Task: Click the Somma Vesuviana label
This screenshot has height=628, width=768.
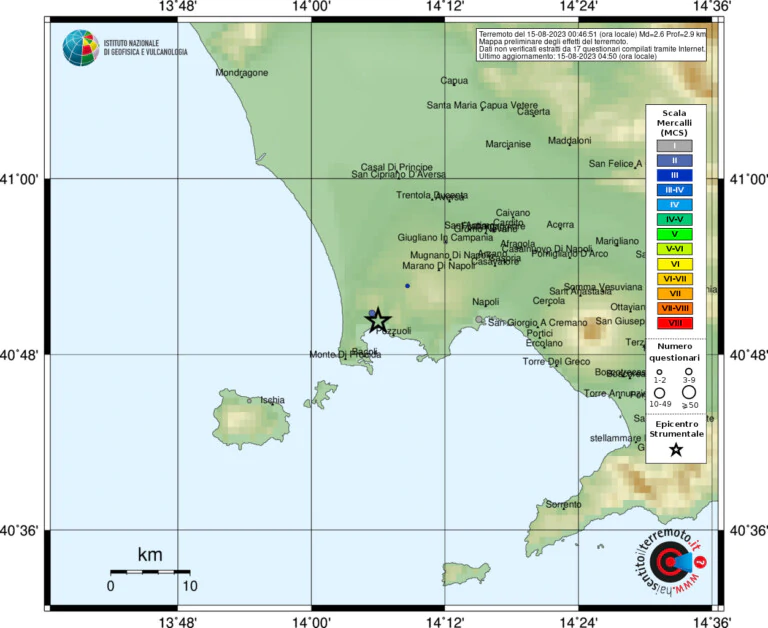Action: [603, 287]
